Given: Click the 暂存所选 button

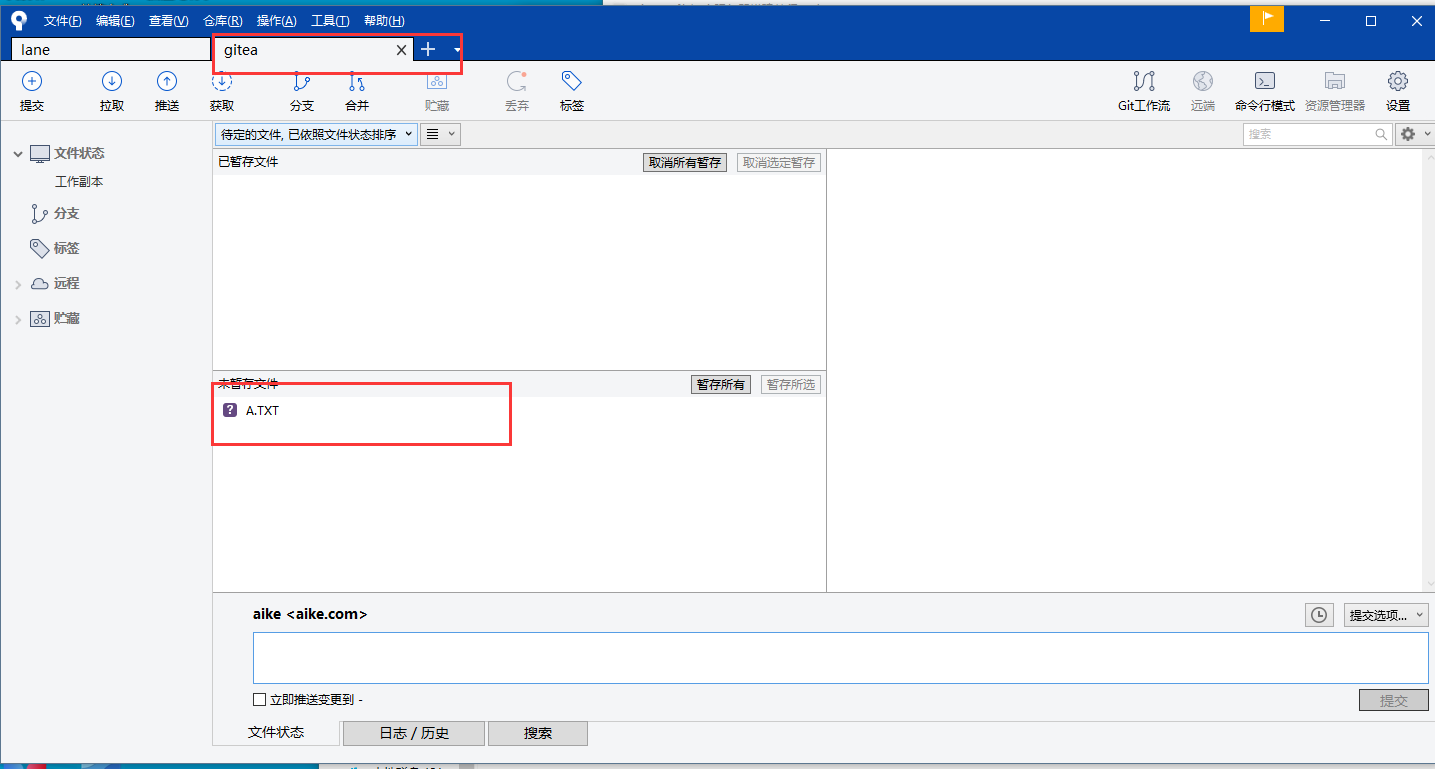Looking at the screenshot, I should (791, 384).
